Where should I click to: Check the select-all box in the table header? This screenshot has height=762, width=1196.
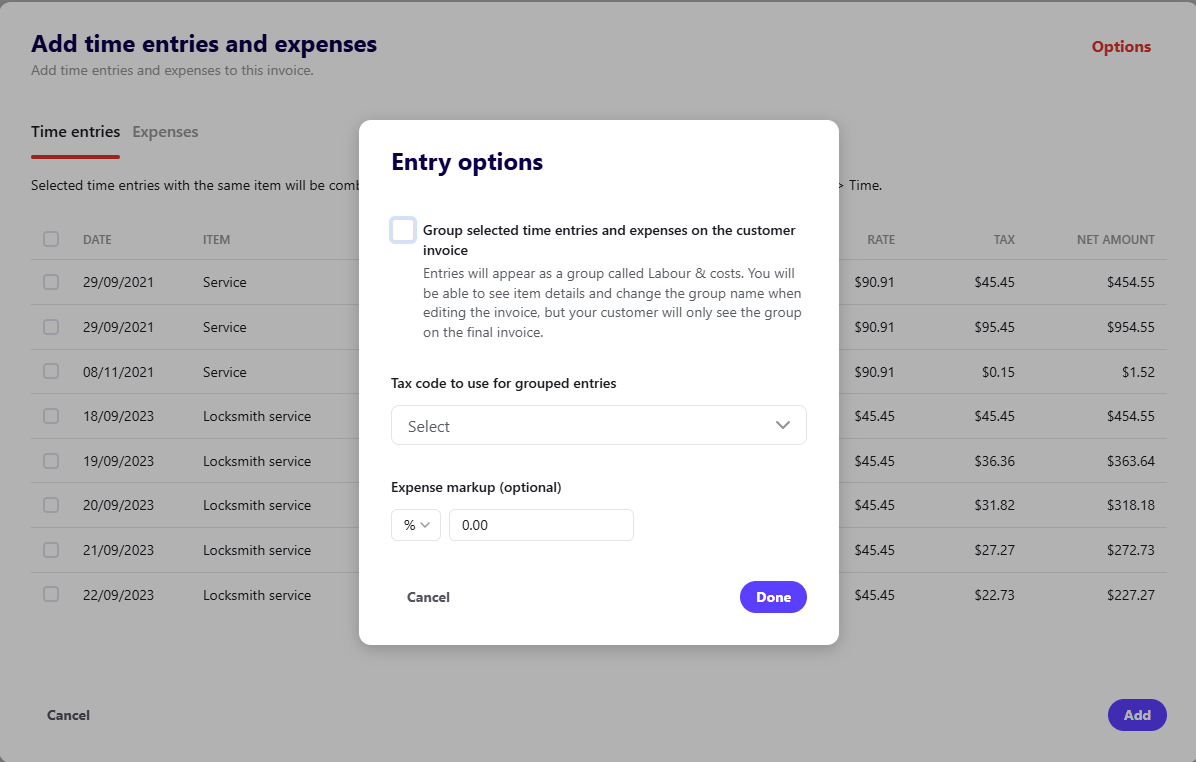point(51,239)
